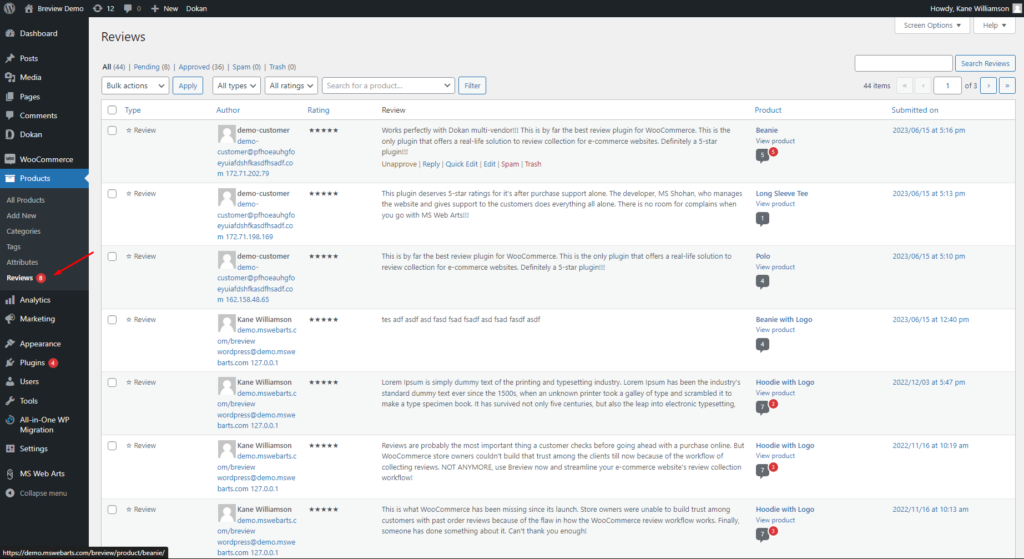
Task: Open the Long Sleeve Tee product link
Action: pos(782,194)
